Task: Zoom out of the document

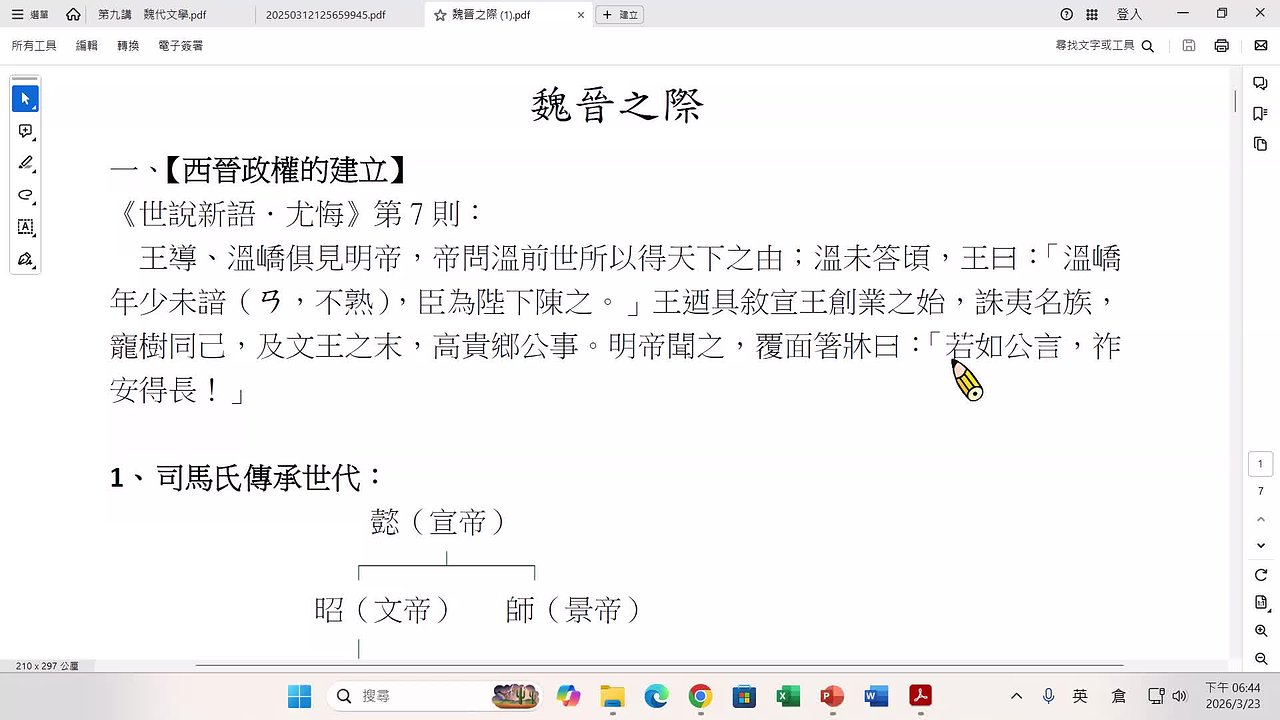Action: point(1260,658)
